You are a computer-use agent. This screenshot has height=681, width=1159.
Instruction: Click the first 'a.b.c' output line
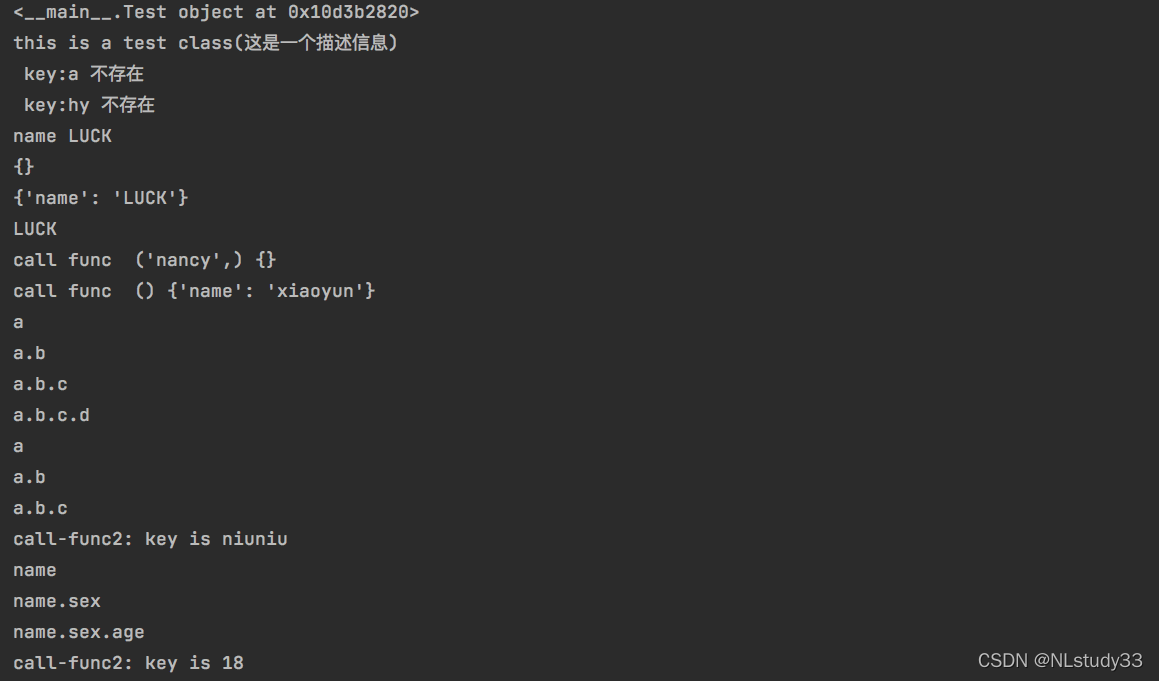point(40,384)
